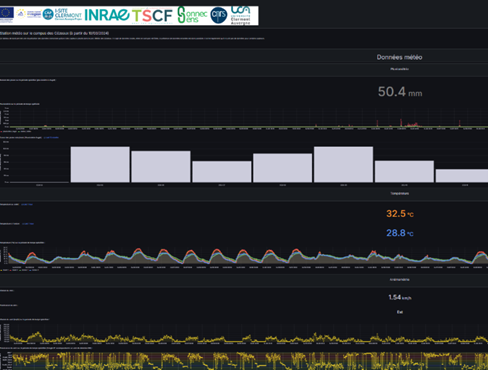Collapse the Température section header
The width and height of the screenshot is (488, 370).
[399, 193]
